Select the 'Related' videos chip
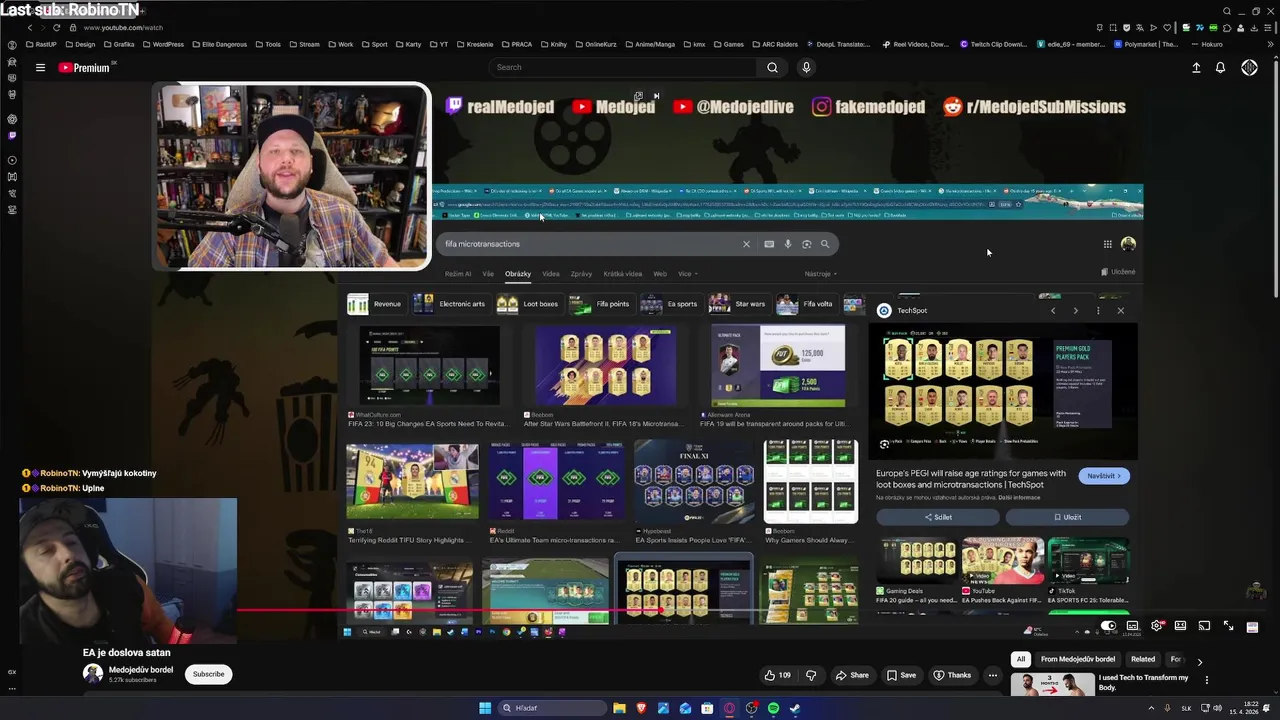1280x720 pixels. tap(1142, 659)
